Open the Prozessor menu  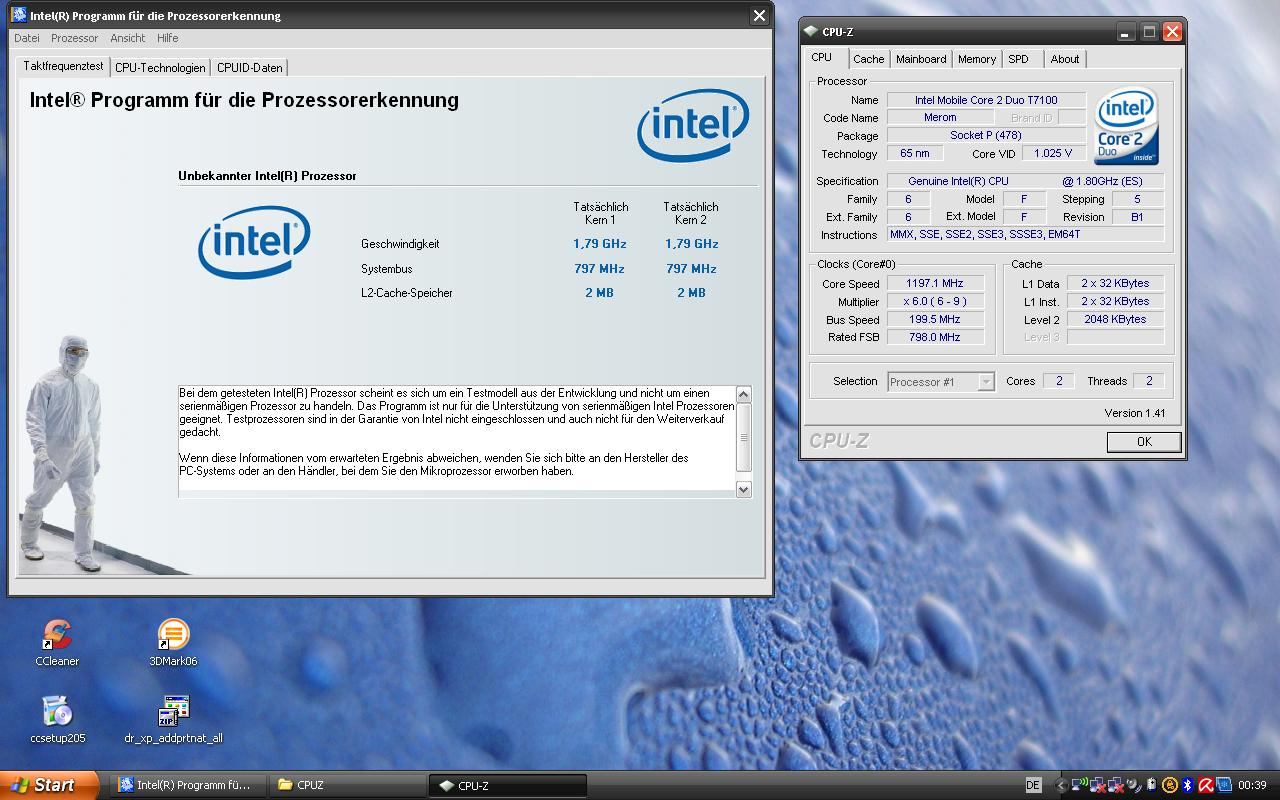click(x=74, y=38)
